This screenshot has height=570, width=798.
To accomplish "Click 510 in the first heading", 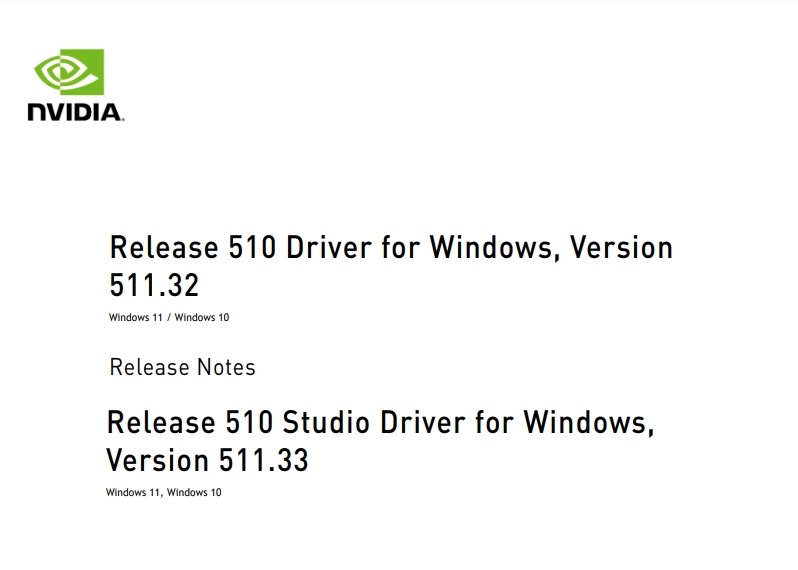I will (252, 247).
